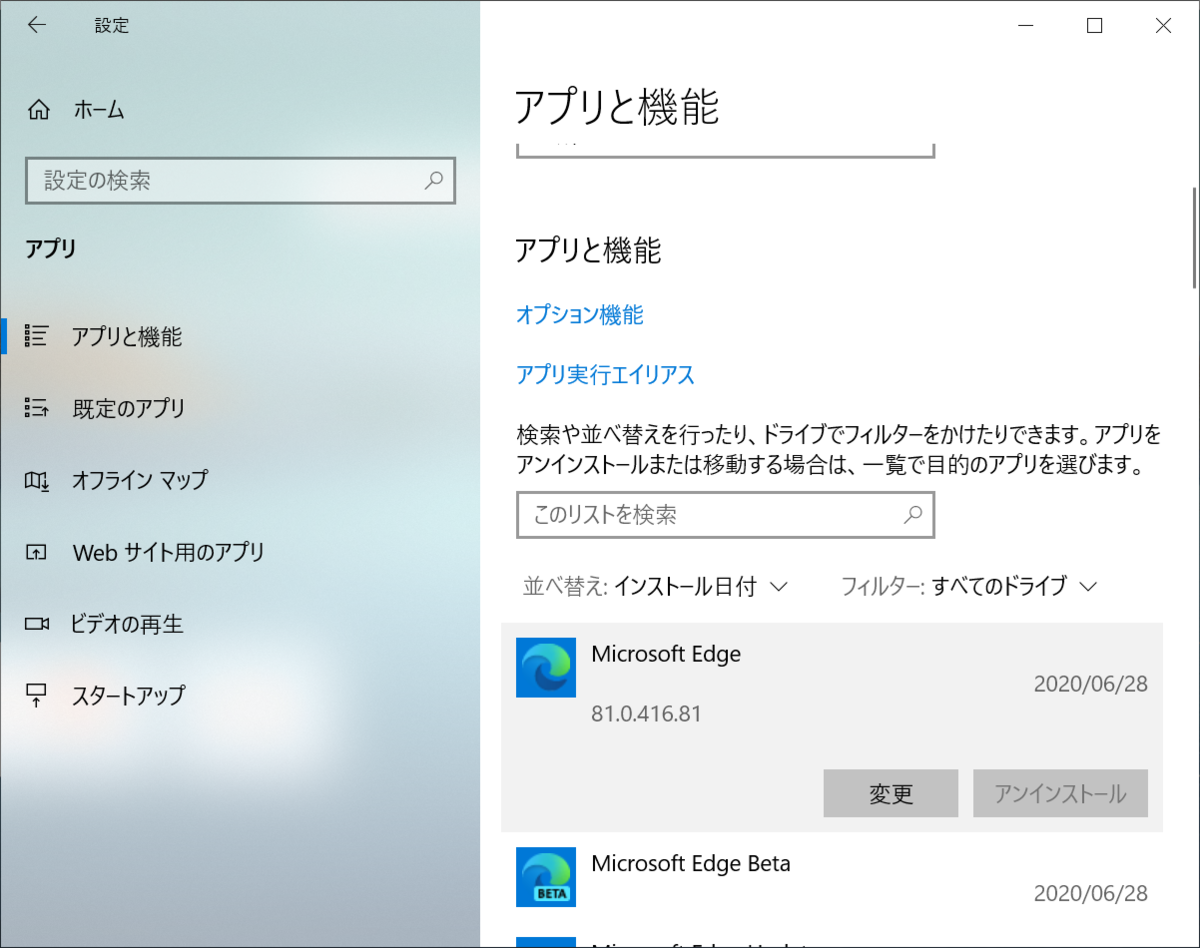Click the Microsoft Edge Beta app icon

click(x=546, y=877)
